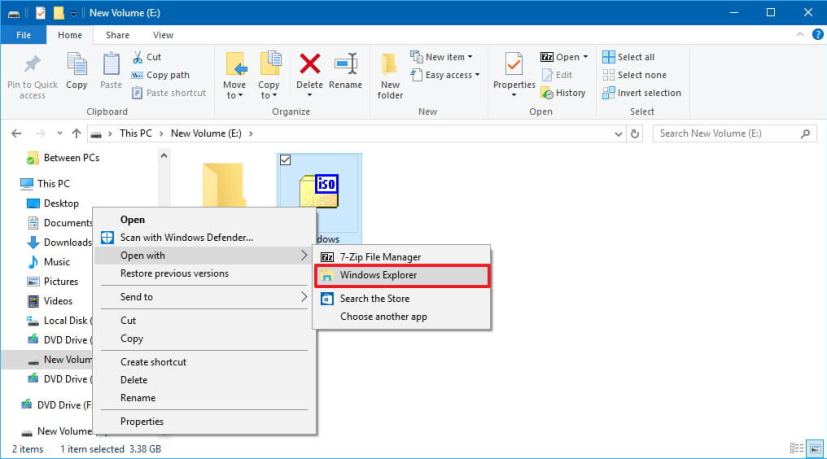Click the red Delete icon in ribbon
Screen dimensions: 827x459
coord(310,66)
